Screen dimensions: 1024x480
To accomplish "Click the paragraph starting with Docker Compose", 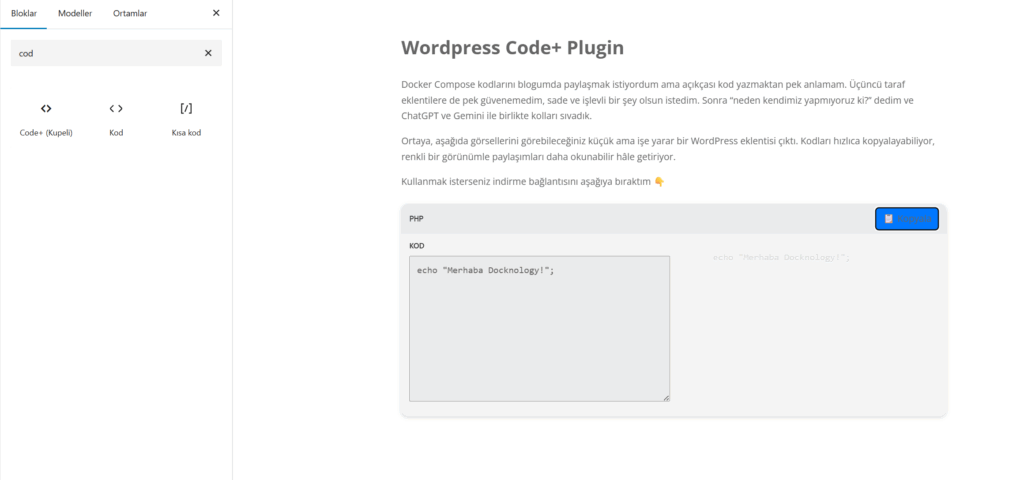I will pyautogui.click(x=660, y=100).
